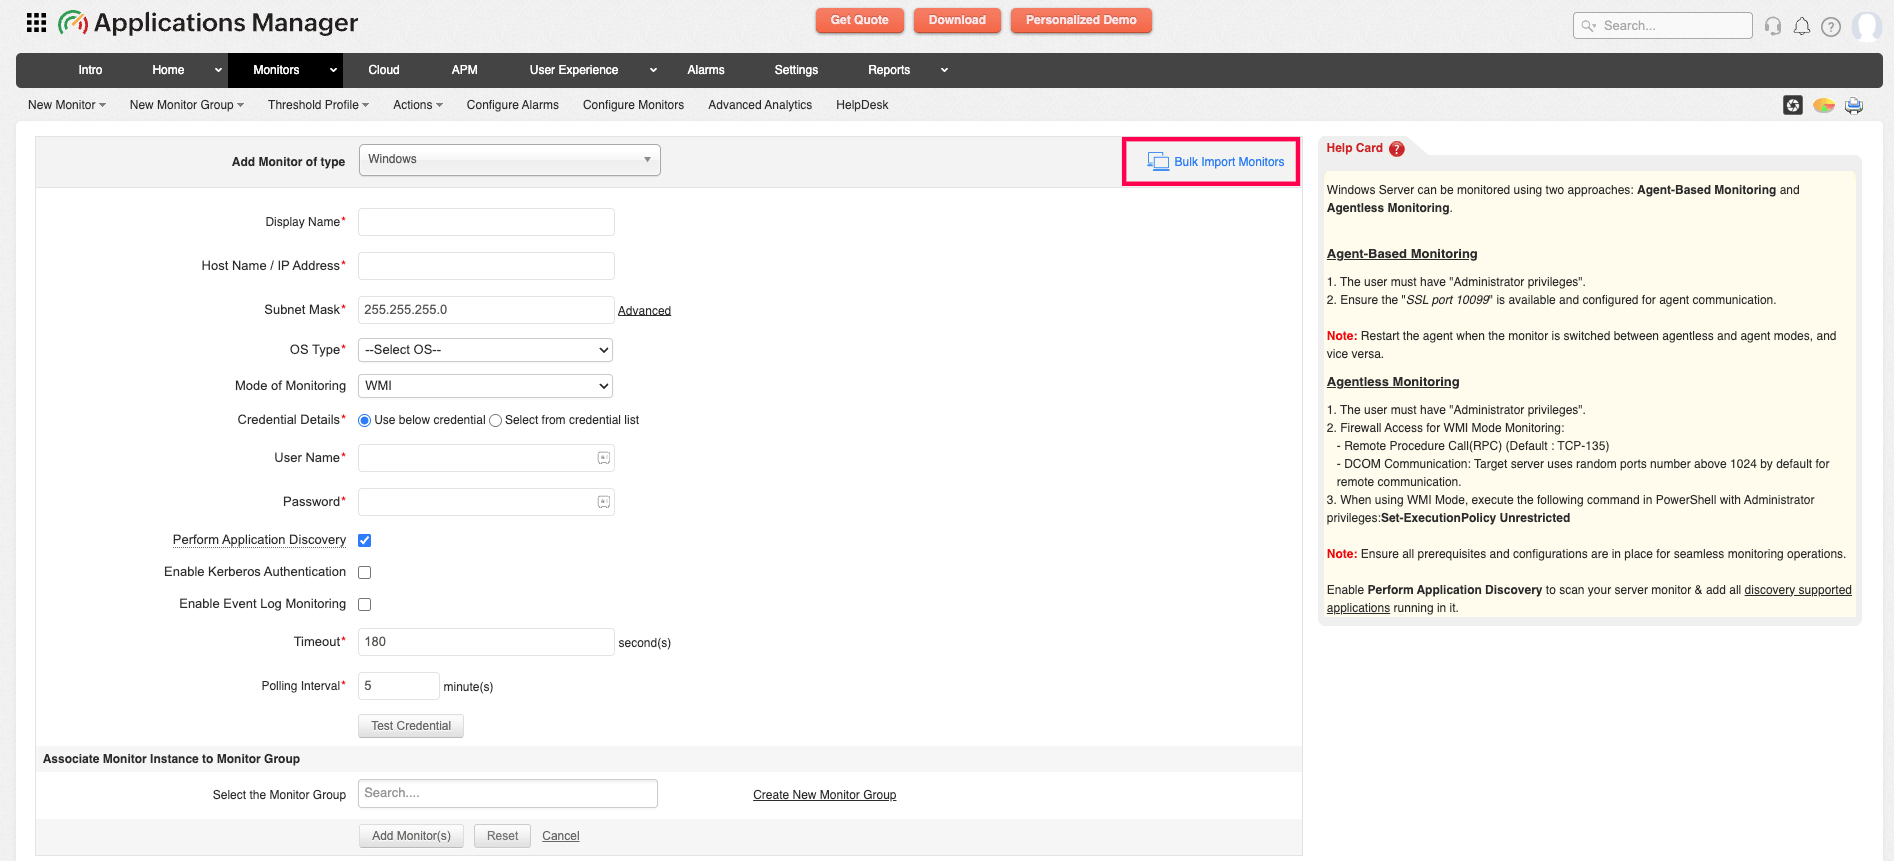Open Bulk Import Monitors link

[x=1229, y=162]
